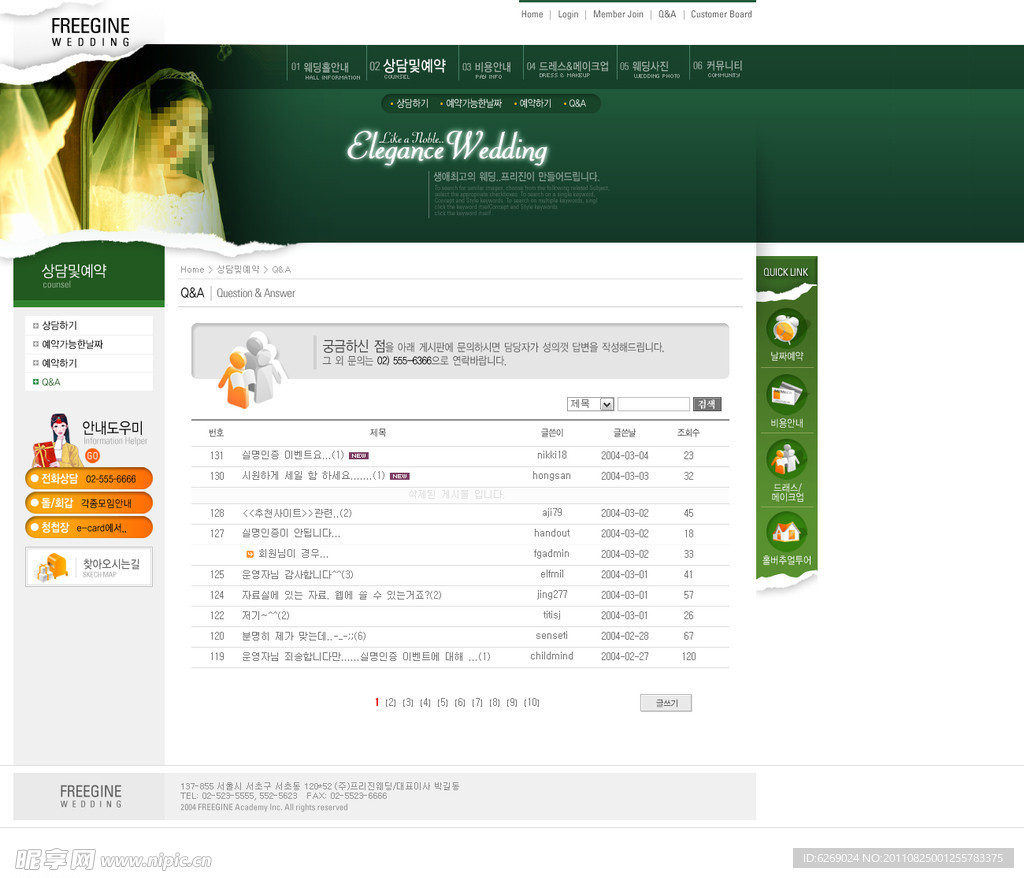Select 상담하기 in the left sidebar
Screen dimensions: 1024x878
coord(59,325)
